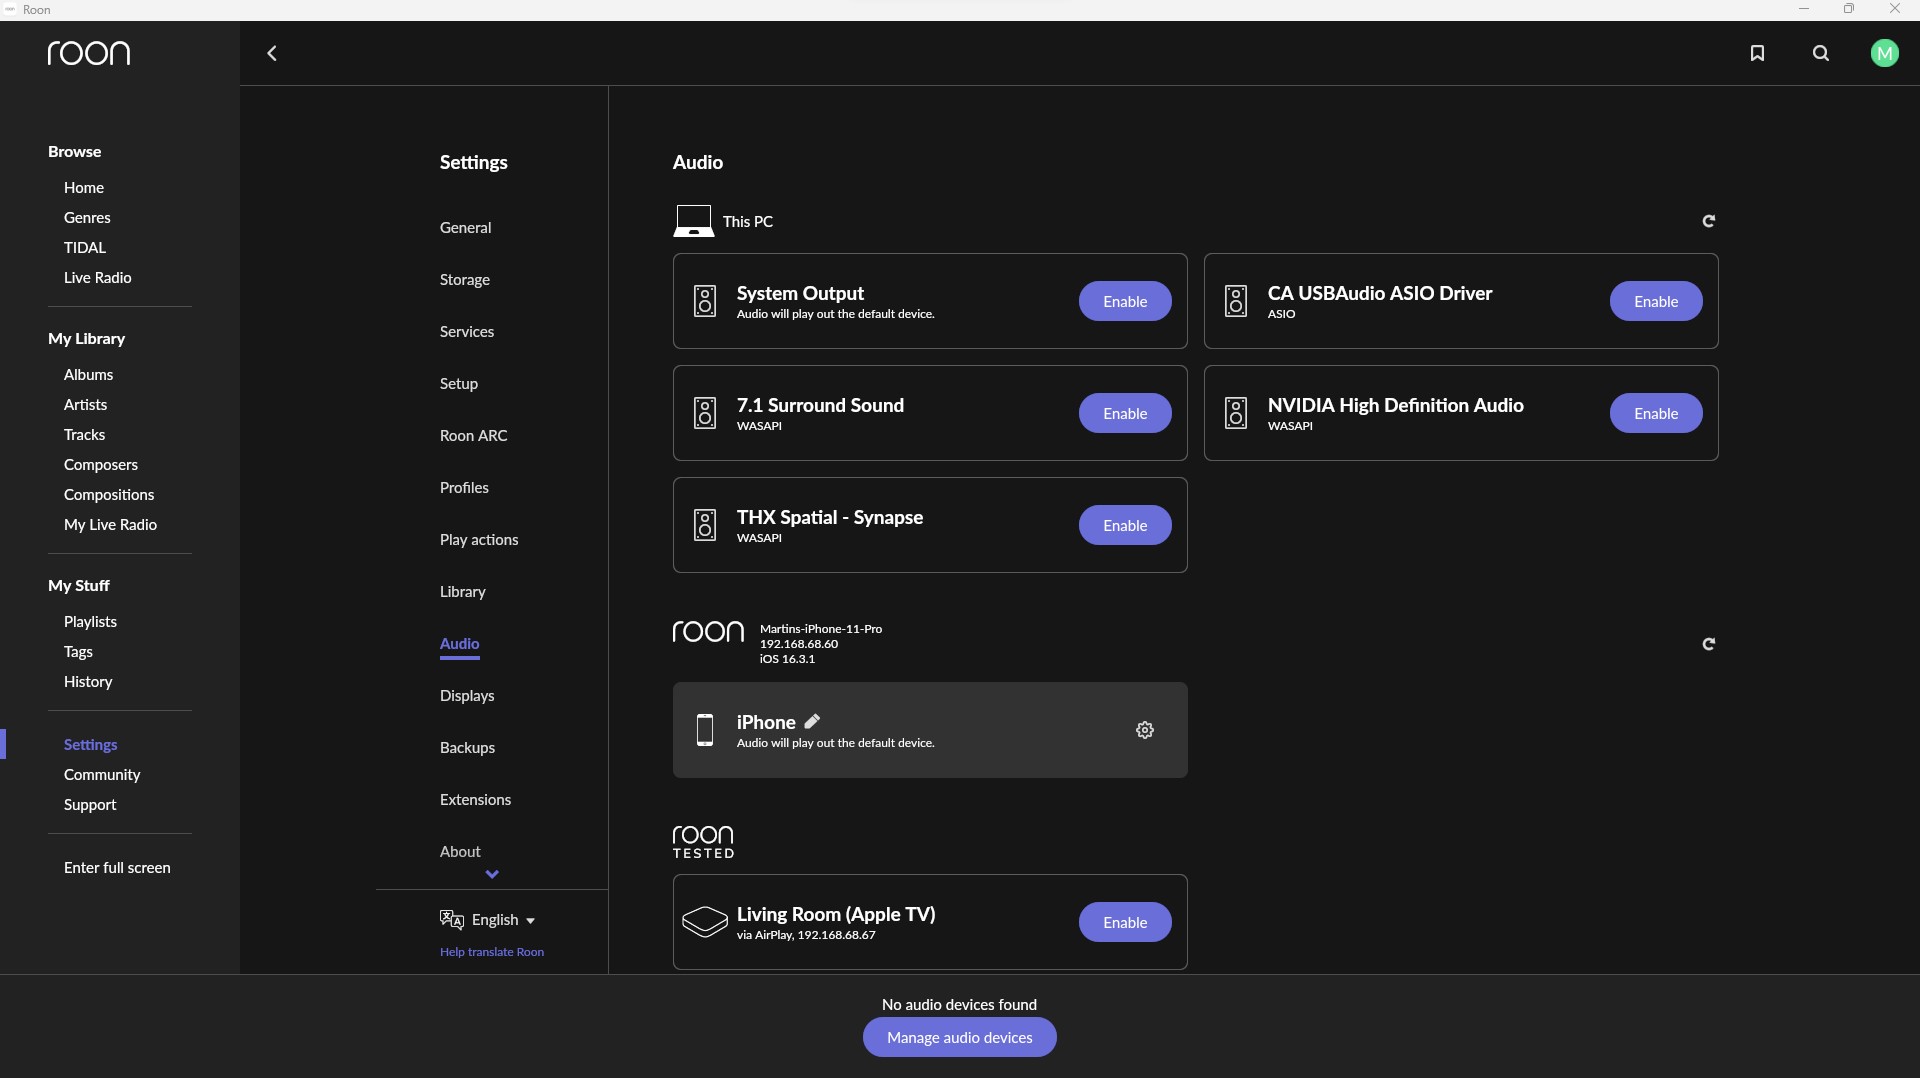Image resolution: width=1920 pixels, height=1078 pixels.
Task: Open Live Radio in sidebar
Action: click(98, 278)
